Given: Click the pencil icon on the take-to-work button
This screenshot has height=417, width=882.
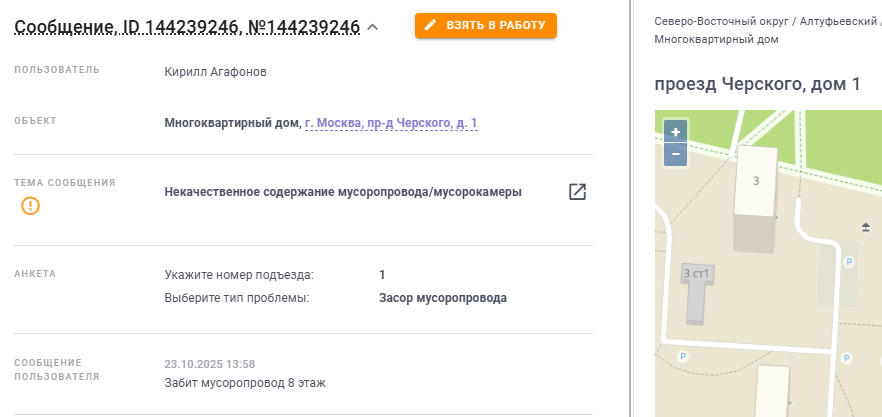Looking at the screenshot, I should point(431,26).
